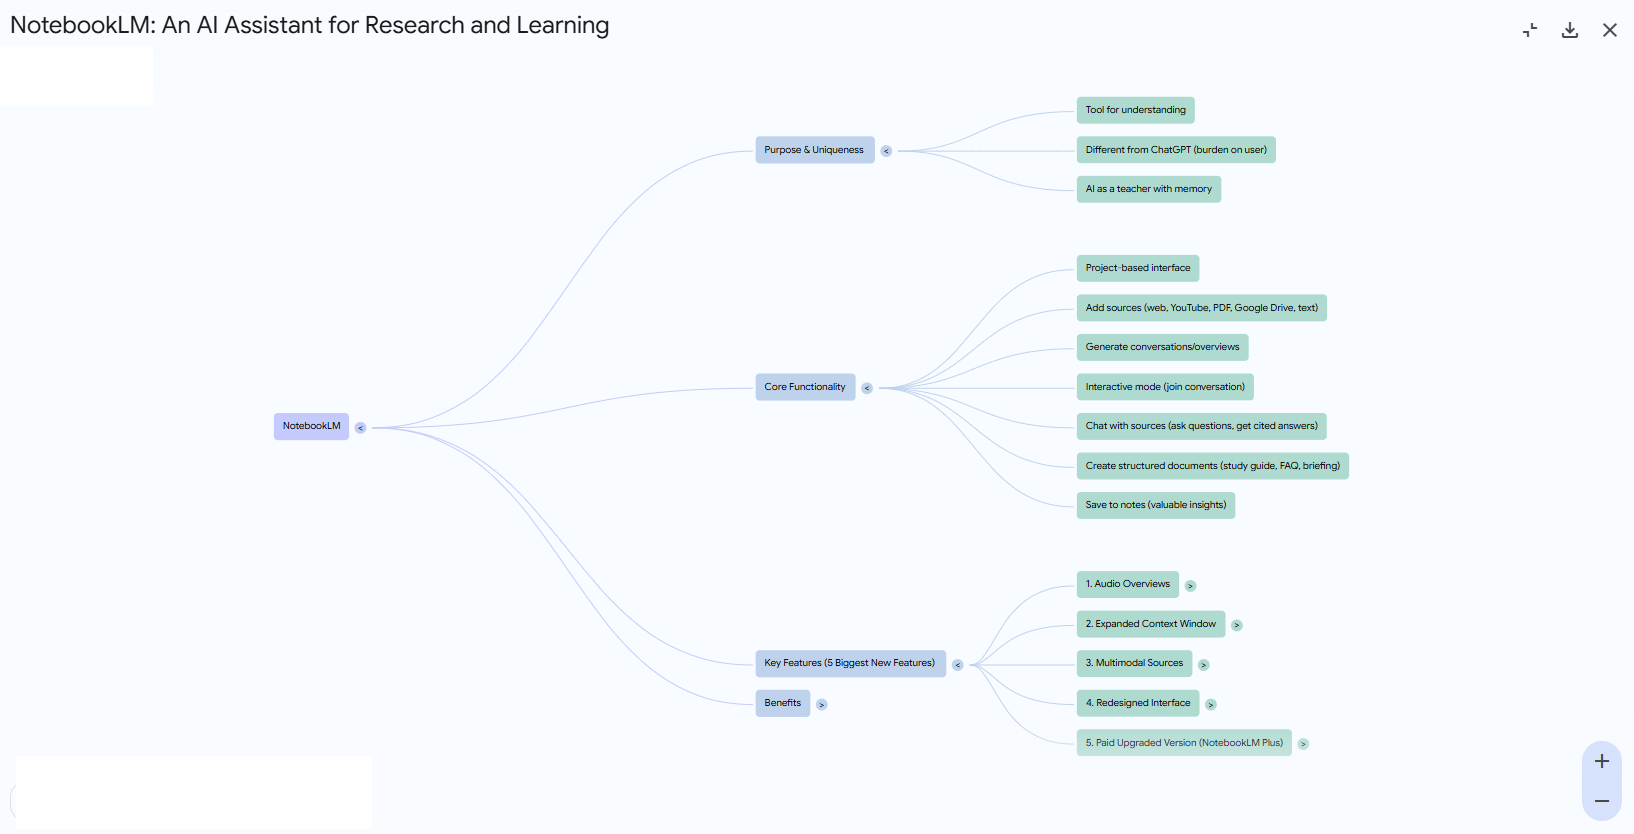Expand the 5. Paid Upgraded Version chevron
This screenshot has width=1634, height=834.
[1303, 744]
